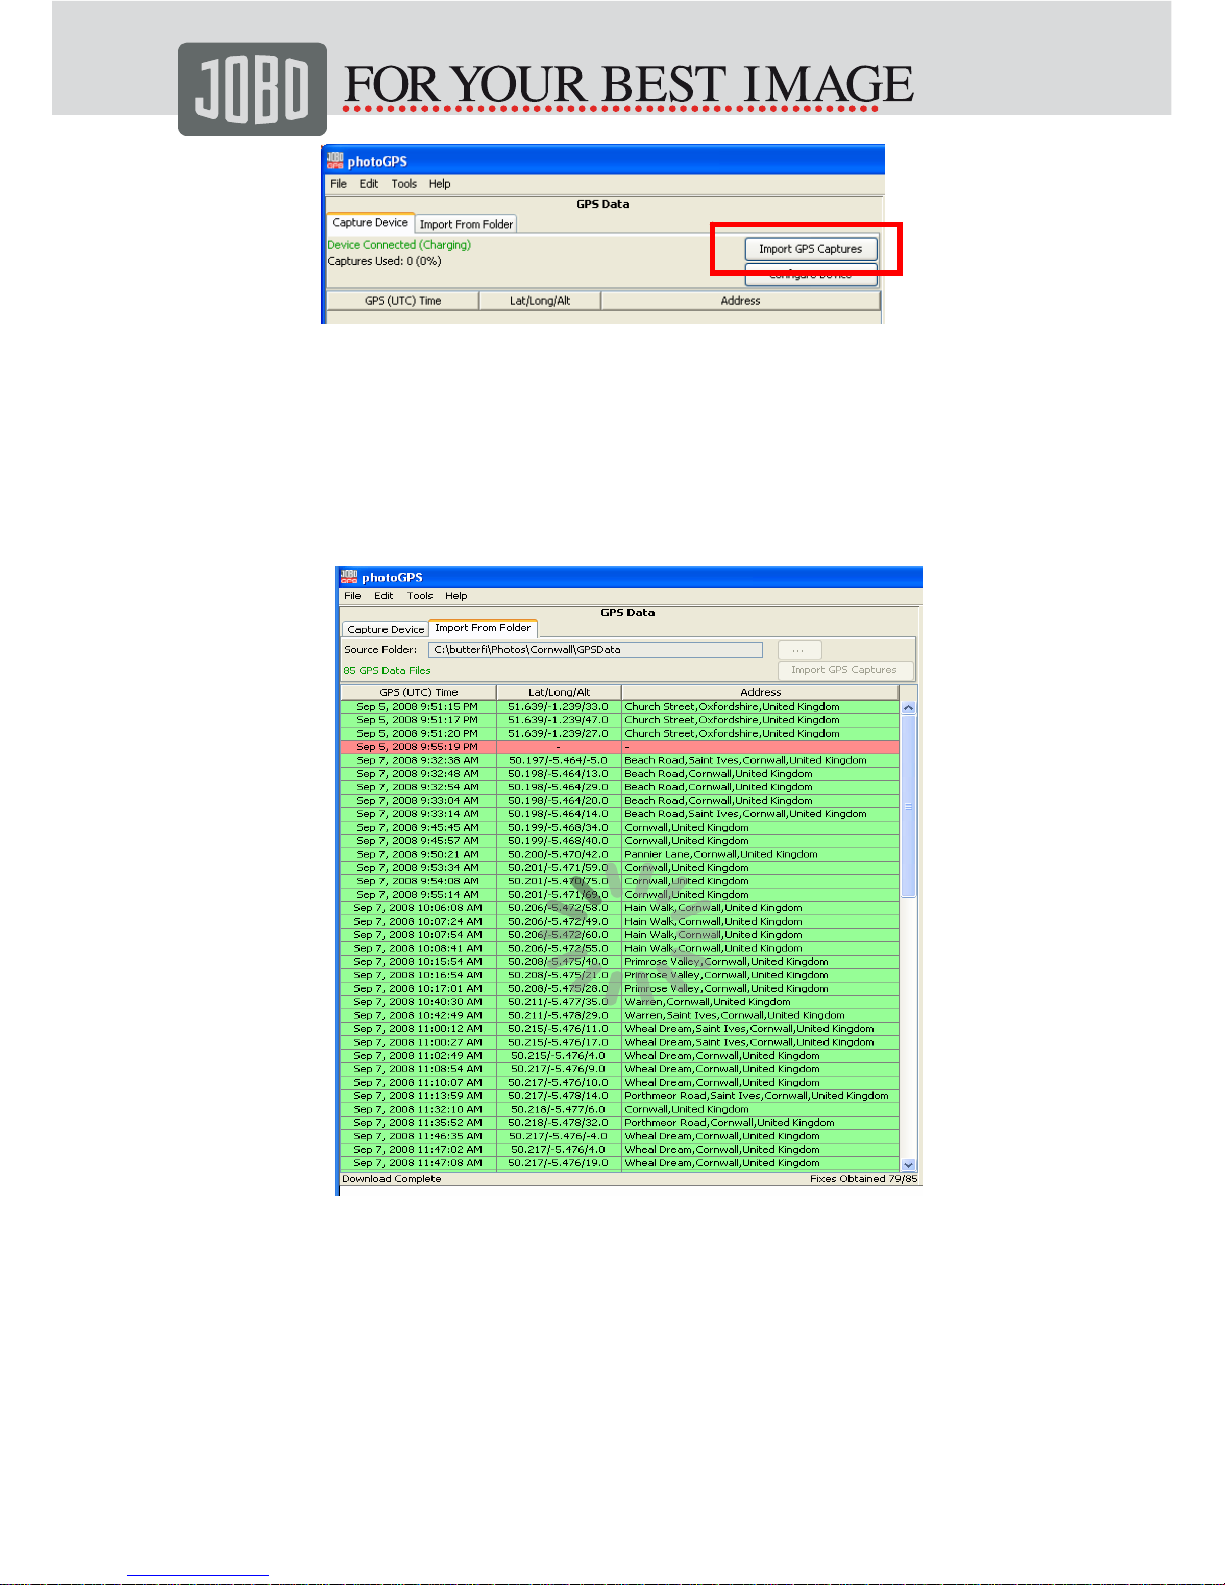Select row 'Sep 7, 2008 9:53:34 AM'
Image resolution: width=1225 pixels, height=1585 pixels.
(620, 868)
